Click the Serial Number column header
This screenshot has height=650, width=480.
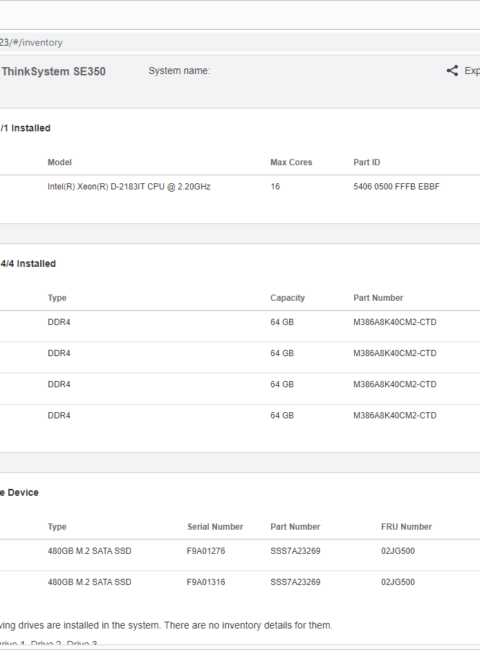tap(215, 526)
